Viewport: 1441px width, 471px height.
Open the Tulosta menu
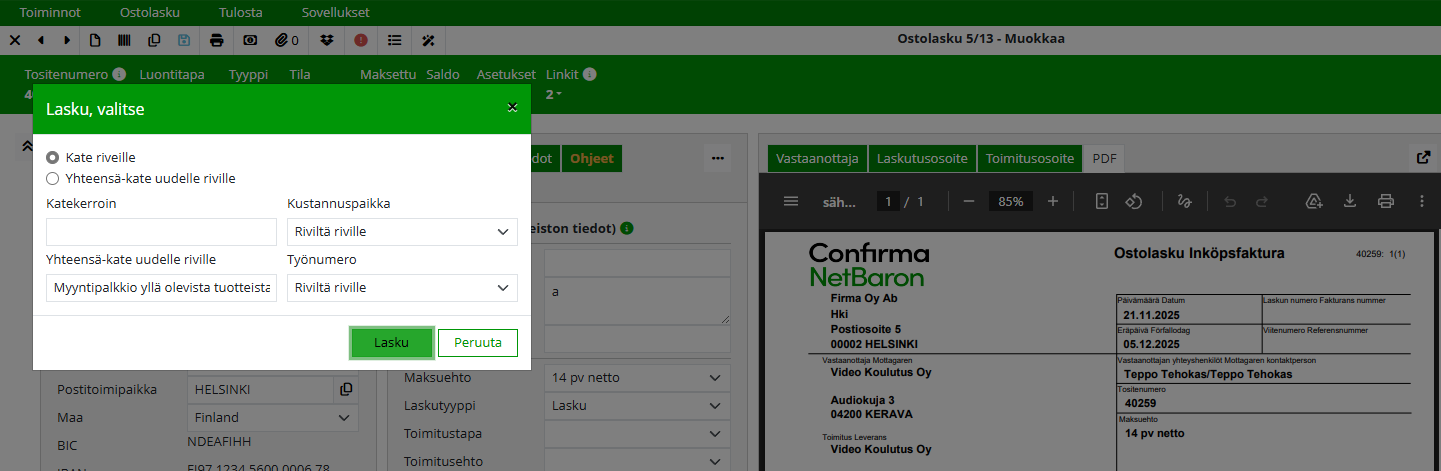pos(240,13)
